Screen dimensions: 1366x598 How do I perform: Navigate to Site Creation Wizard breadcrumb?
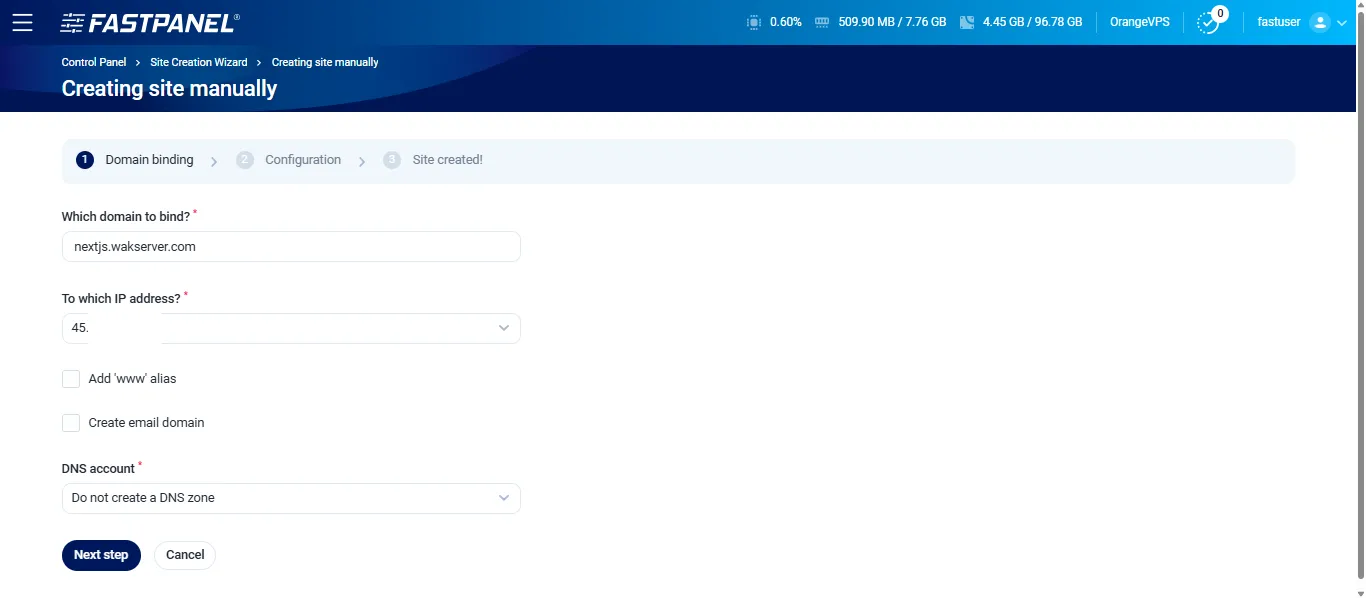pyautogui.click(x=198, y=61)
